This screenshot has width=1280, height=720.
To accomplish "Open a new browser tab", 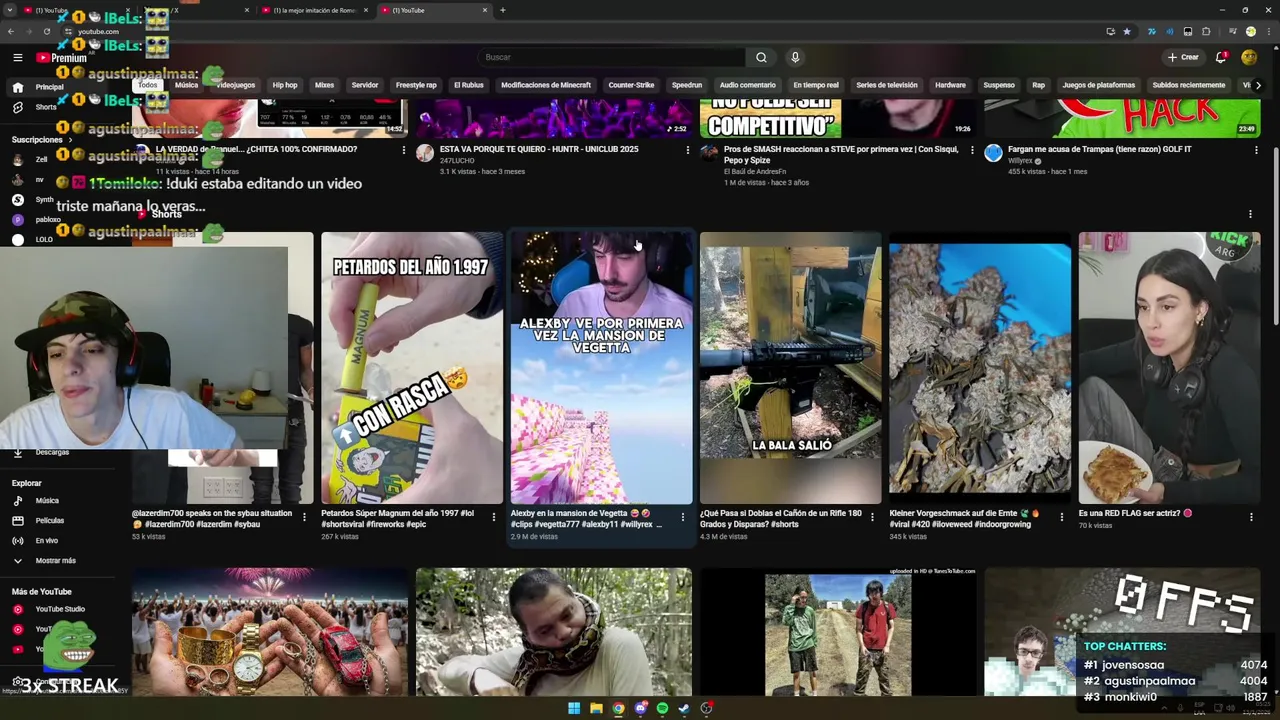I will click(502, 10).
